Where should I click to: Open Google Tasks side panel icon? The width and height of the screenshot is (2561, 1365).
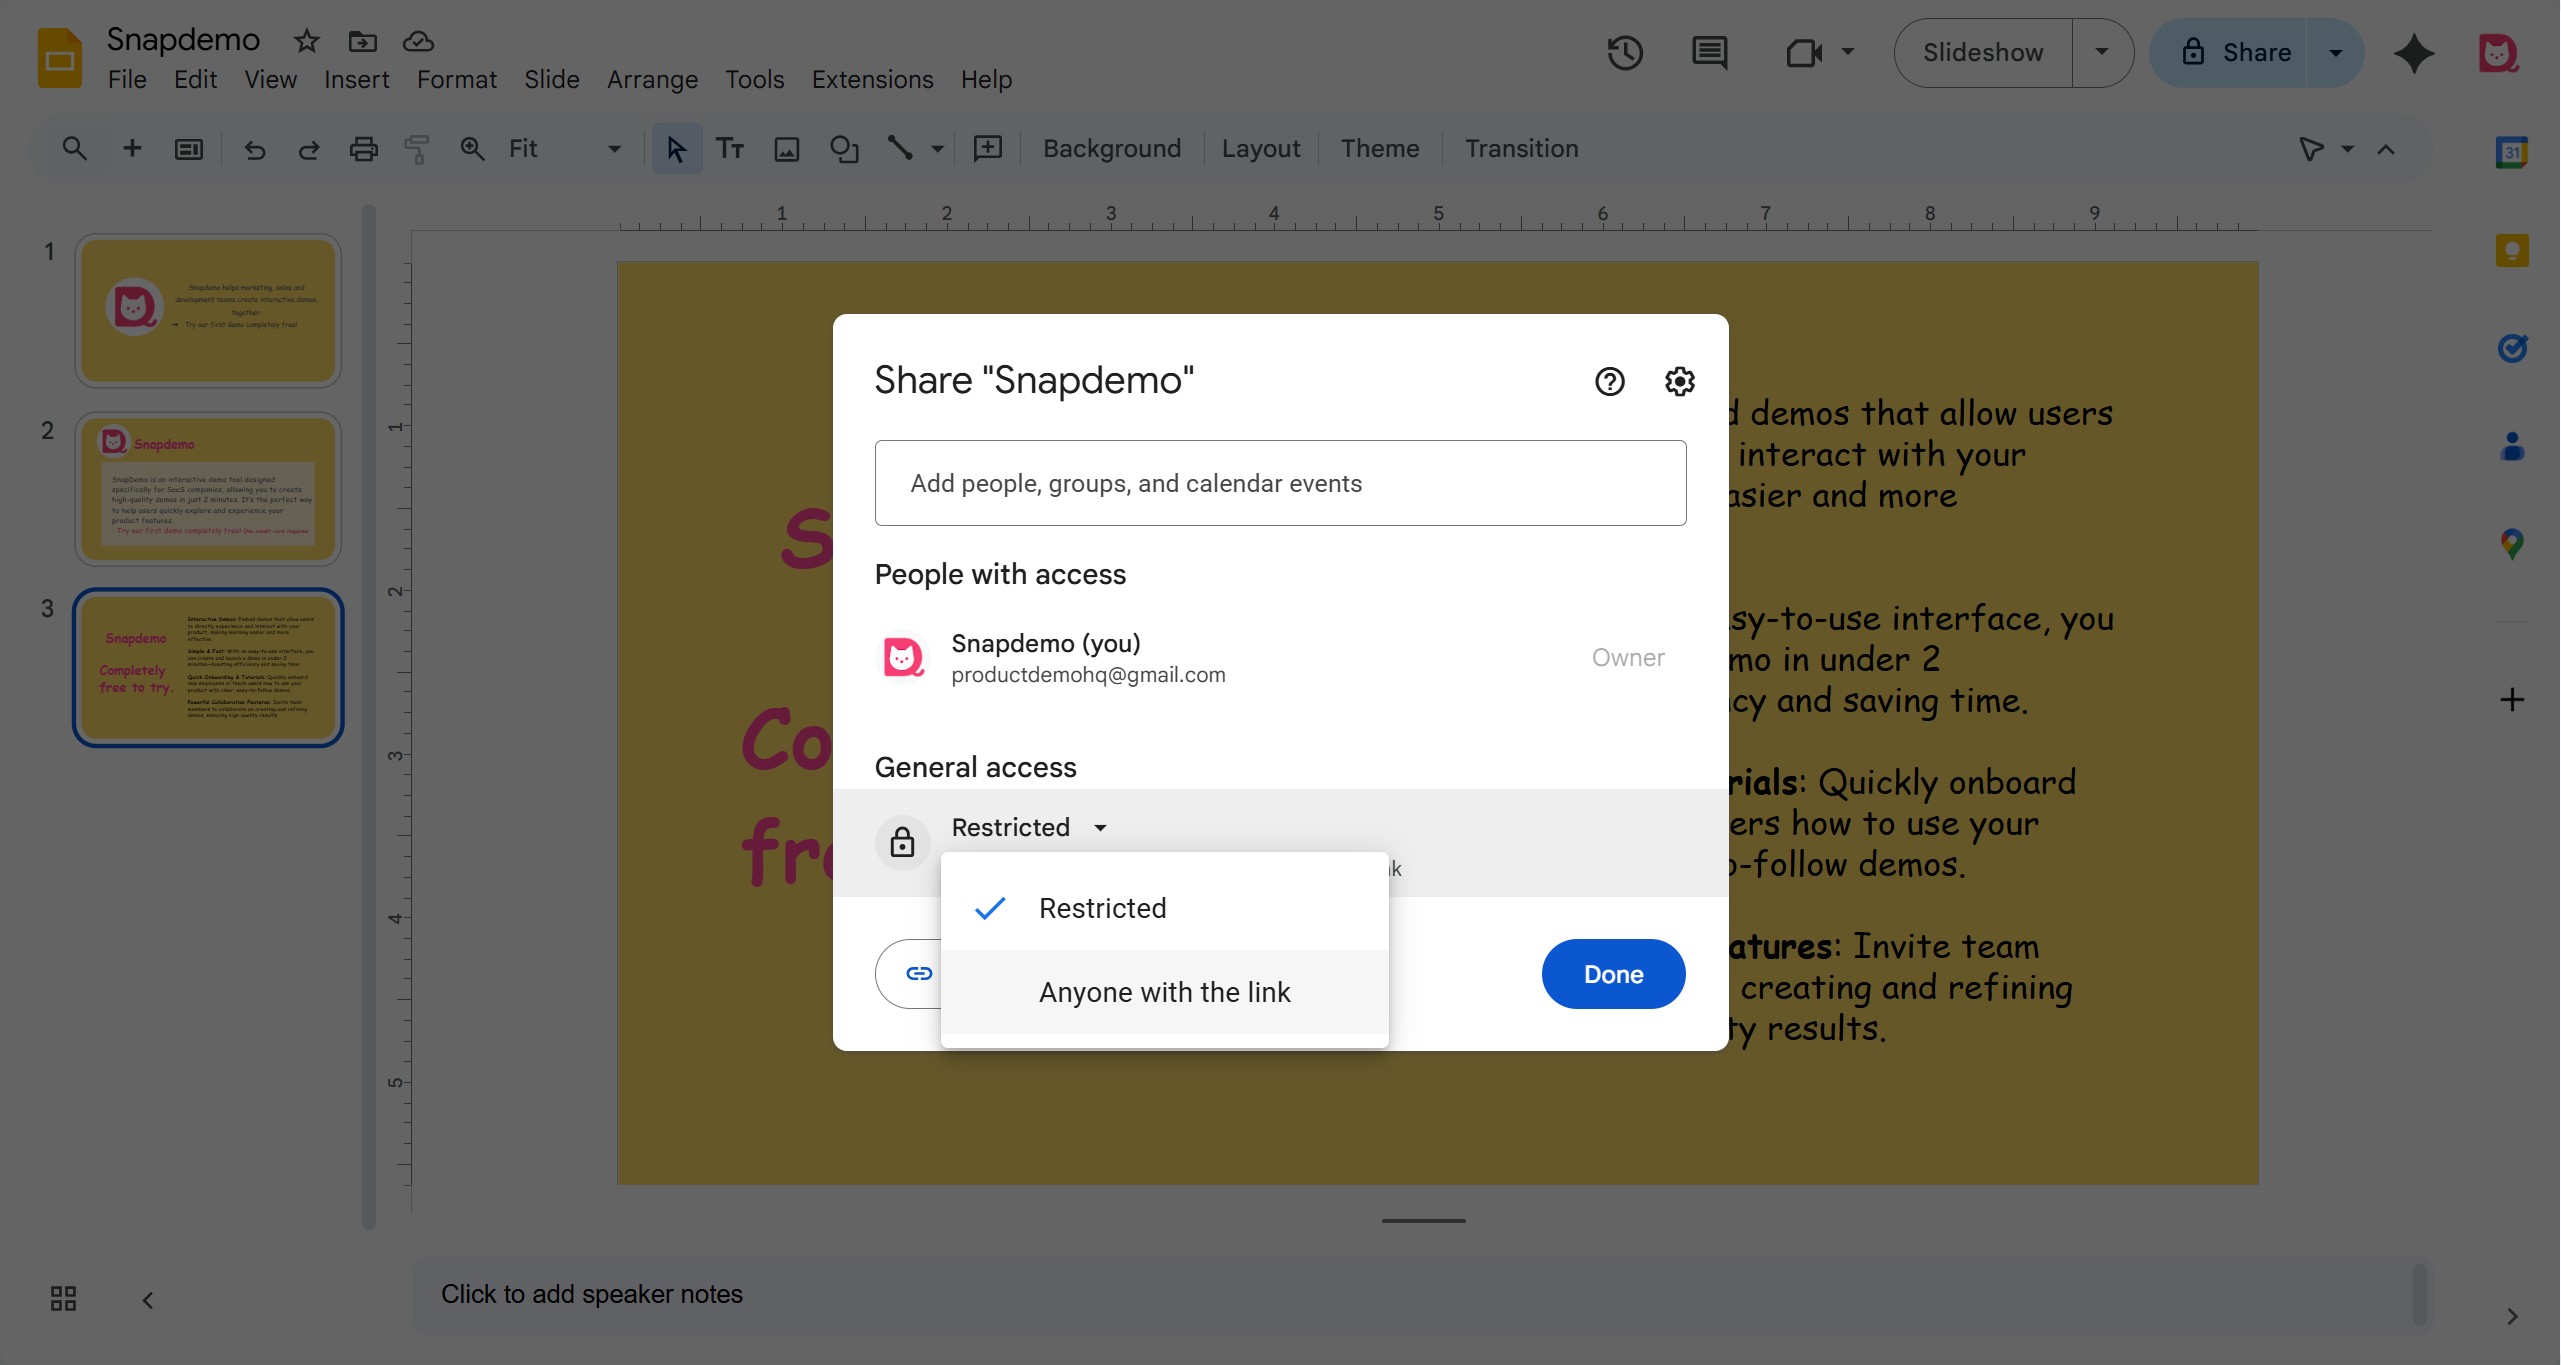click(2512, 348)
